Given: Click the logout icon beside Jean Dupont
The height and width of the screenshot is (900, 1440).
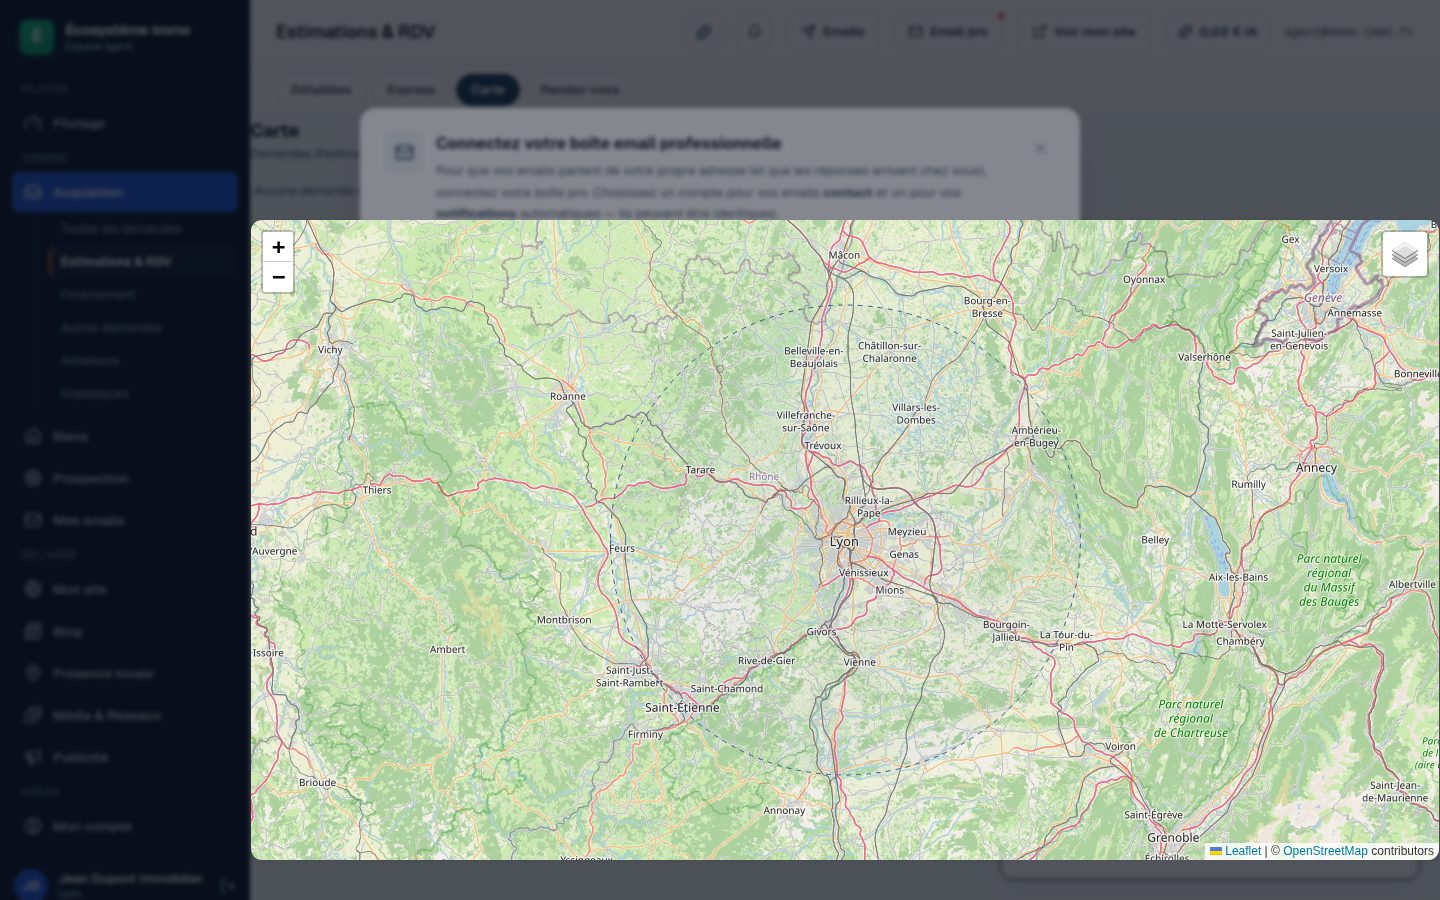Looking at the screenshot, I should click(x=227, y=885).
